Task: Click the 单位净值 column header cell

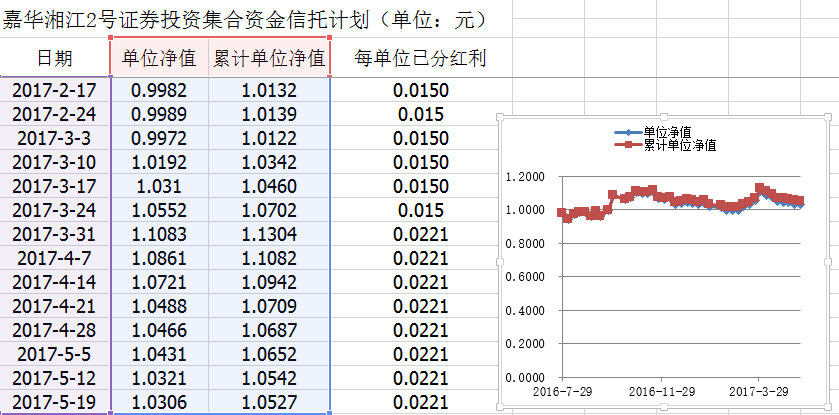Action: point(159,58)
